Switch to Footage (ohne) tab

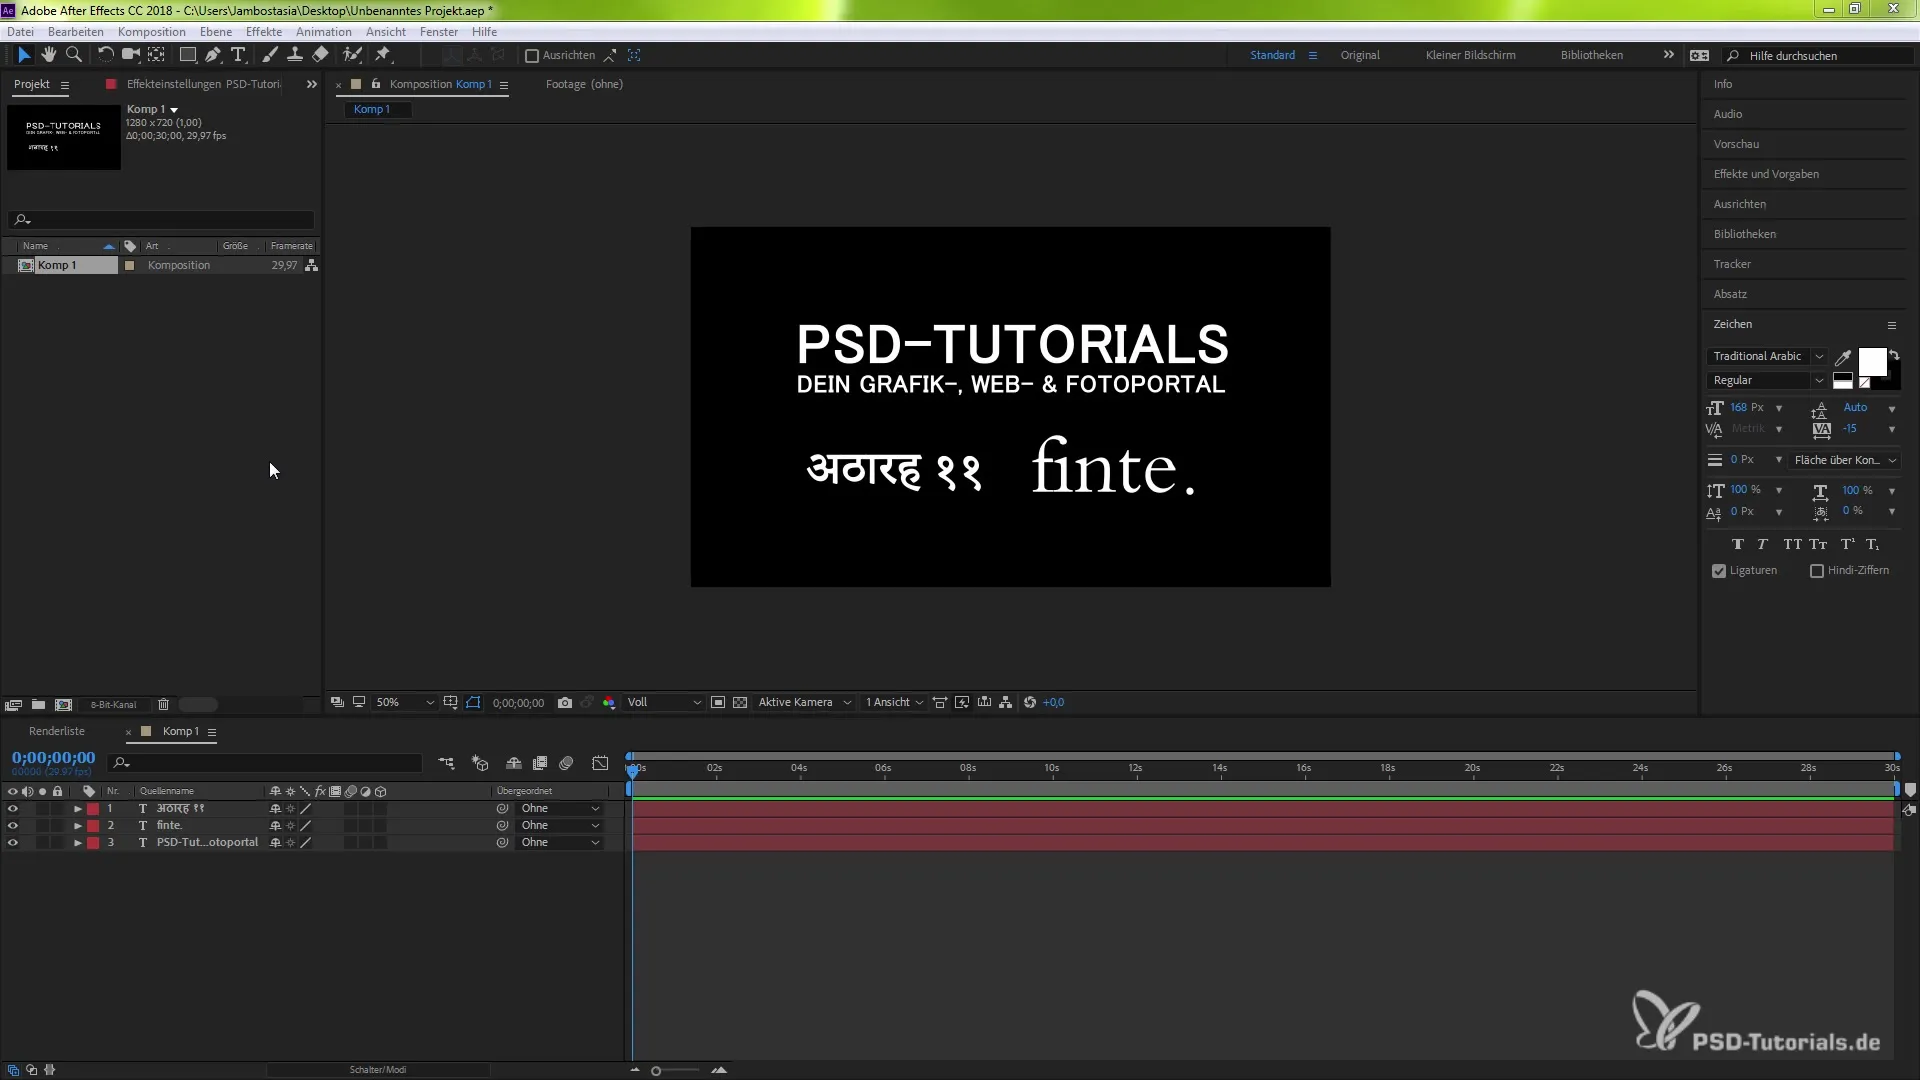tap(584, 84)
